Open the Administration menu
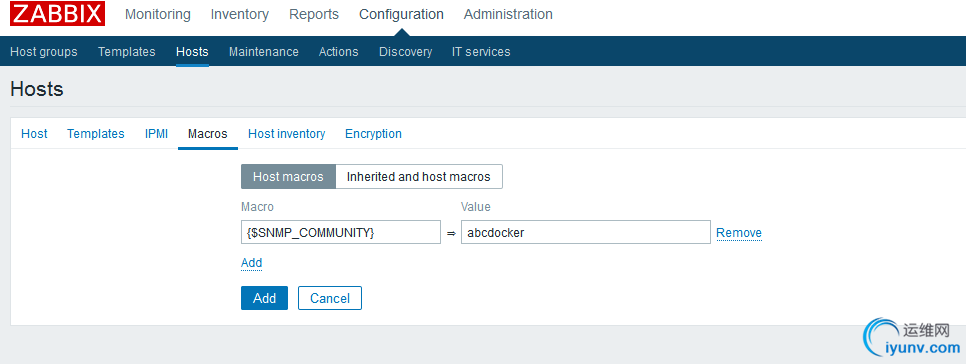This screenshot has width=966, height=364. (x=508, y=14)
